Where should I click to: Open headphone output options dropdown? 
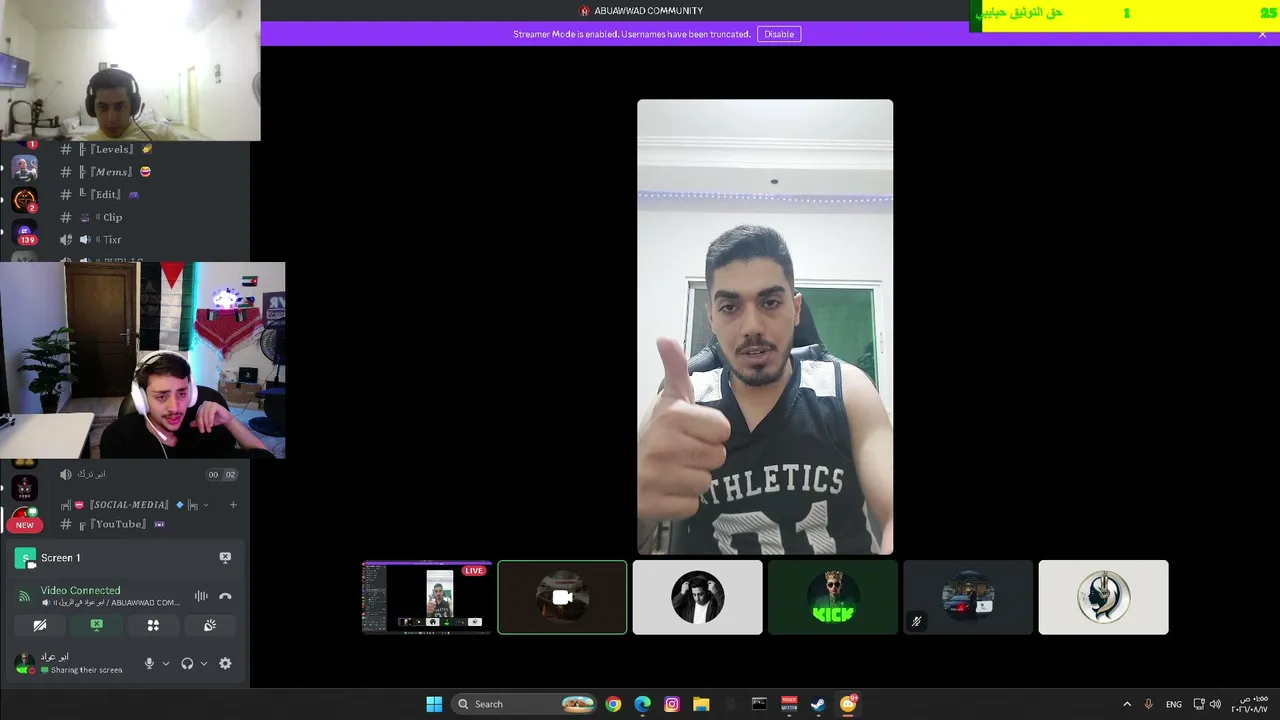pos(204,663)
